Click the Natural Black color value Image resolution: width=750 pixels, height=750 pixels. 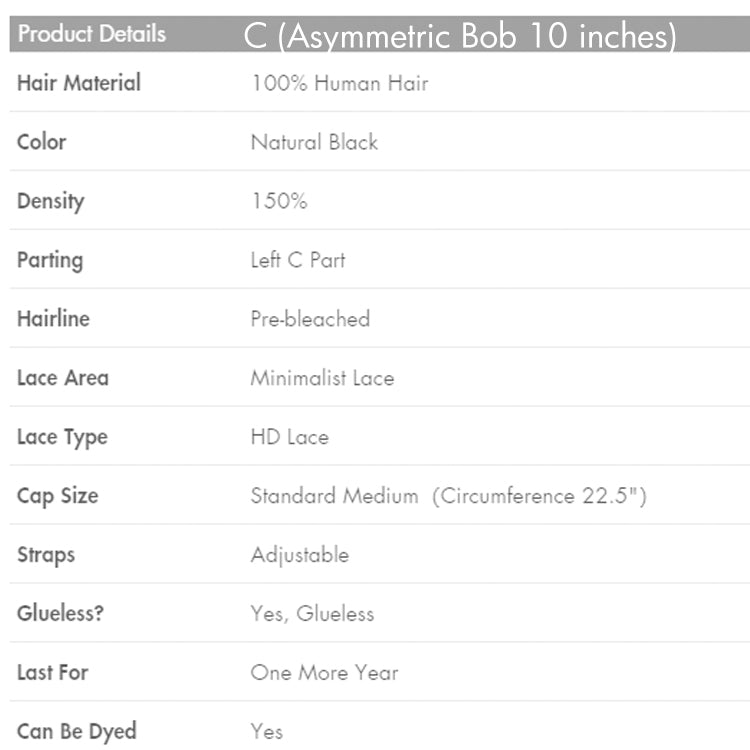[x=314, y=142]
